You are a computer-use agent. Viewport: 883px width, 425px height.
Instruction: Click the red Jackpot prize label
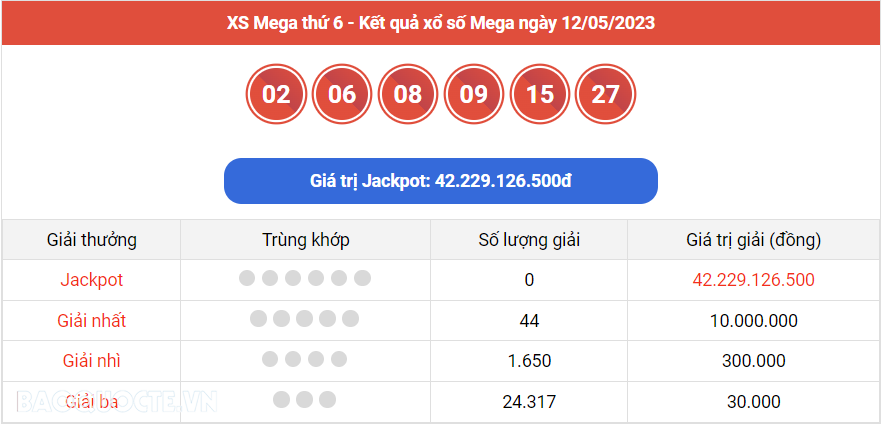92,280
